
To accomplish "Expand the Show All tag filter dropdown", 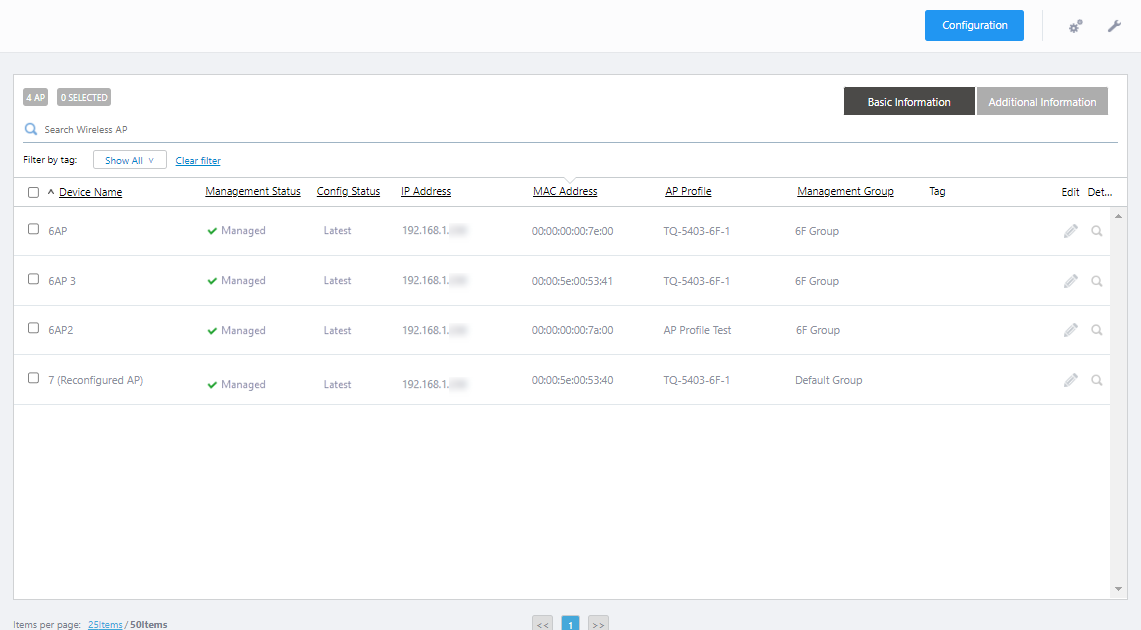I will tap(129, 160).
